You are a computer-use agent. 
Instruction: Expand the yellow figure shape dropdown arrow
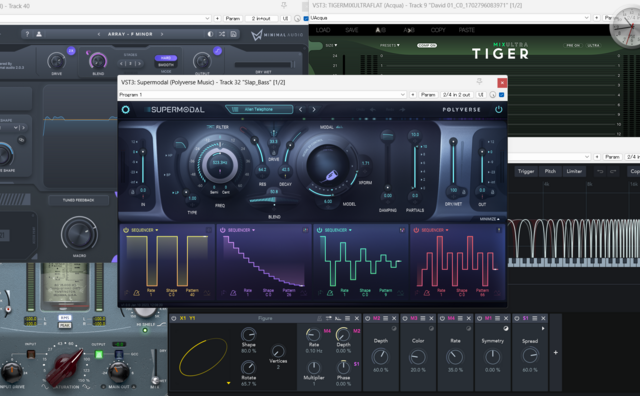pos(229,383)
